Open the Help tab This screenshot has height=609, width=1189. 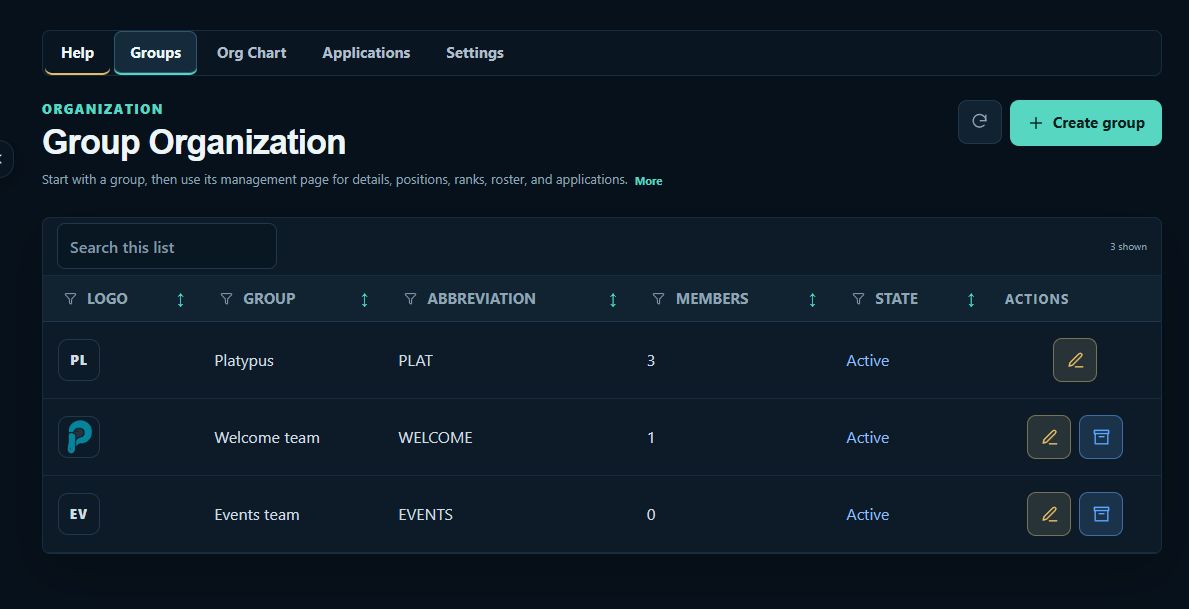click(77, 52)
